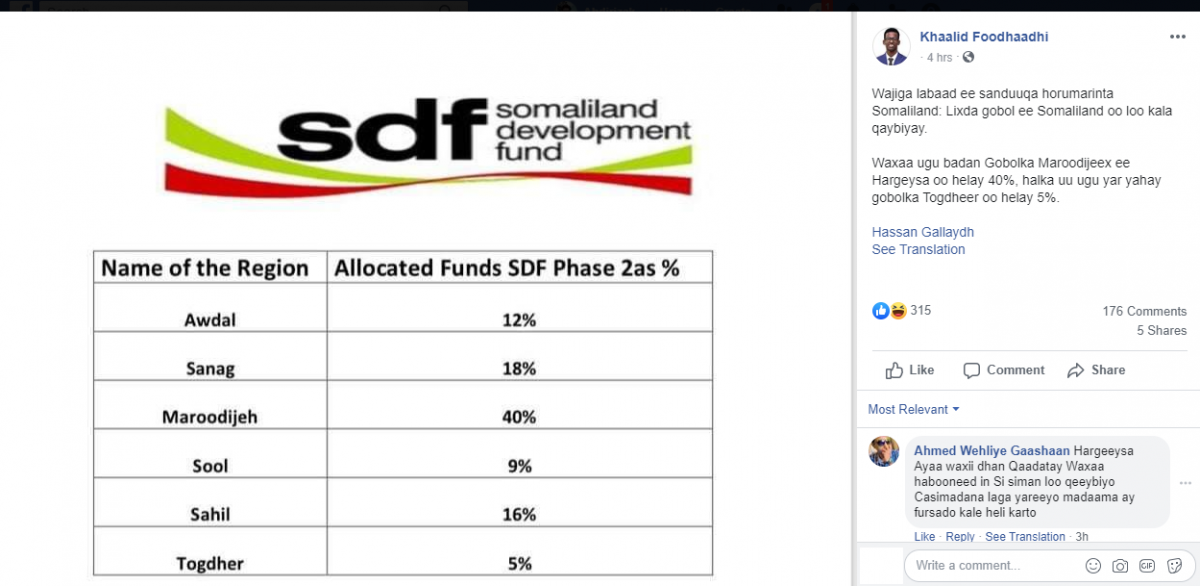Expand the Most Relevant comment sort dropdown

pos(913,409)
